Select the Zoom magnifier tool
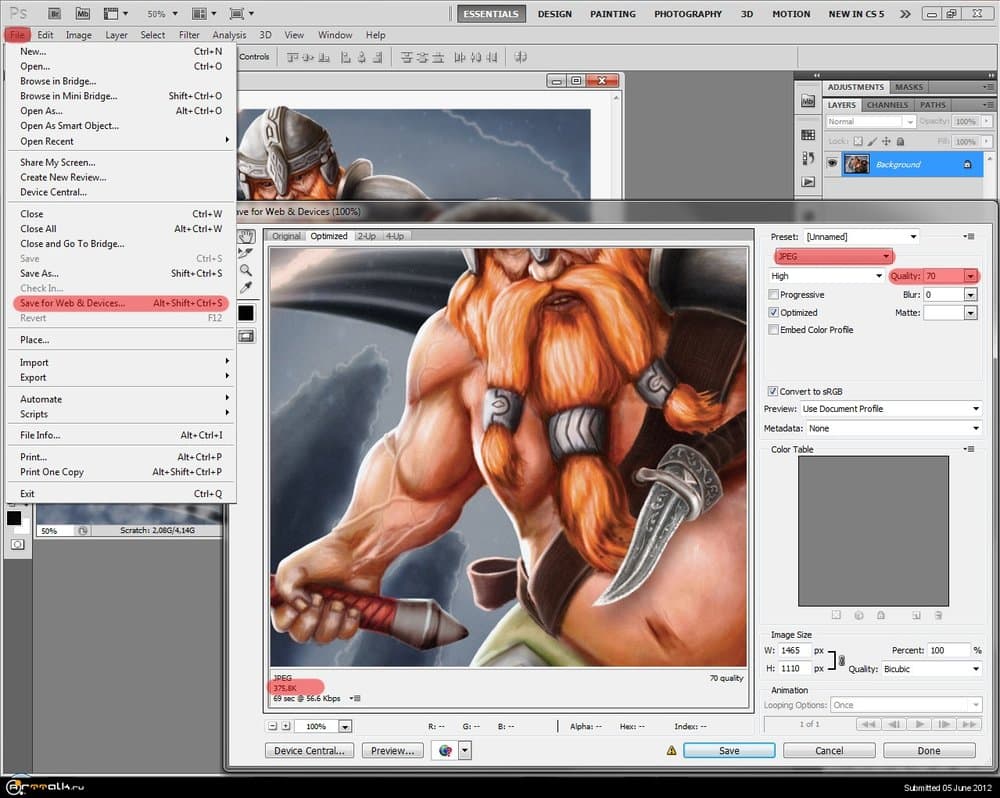 coord(245,270)
